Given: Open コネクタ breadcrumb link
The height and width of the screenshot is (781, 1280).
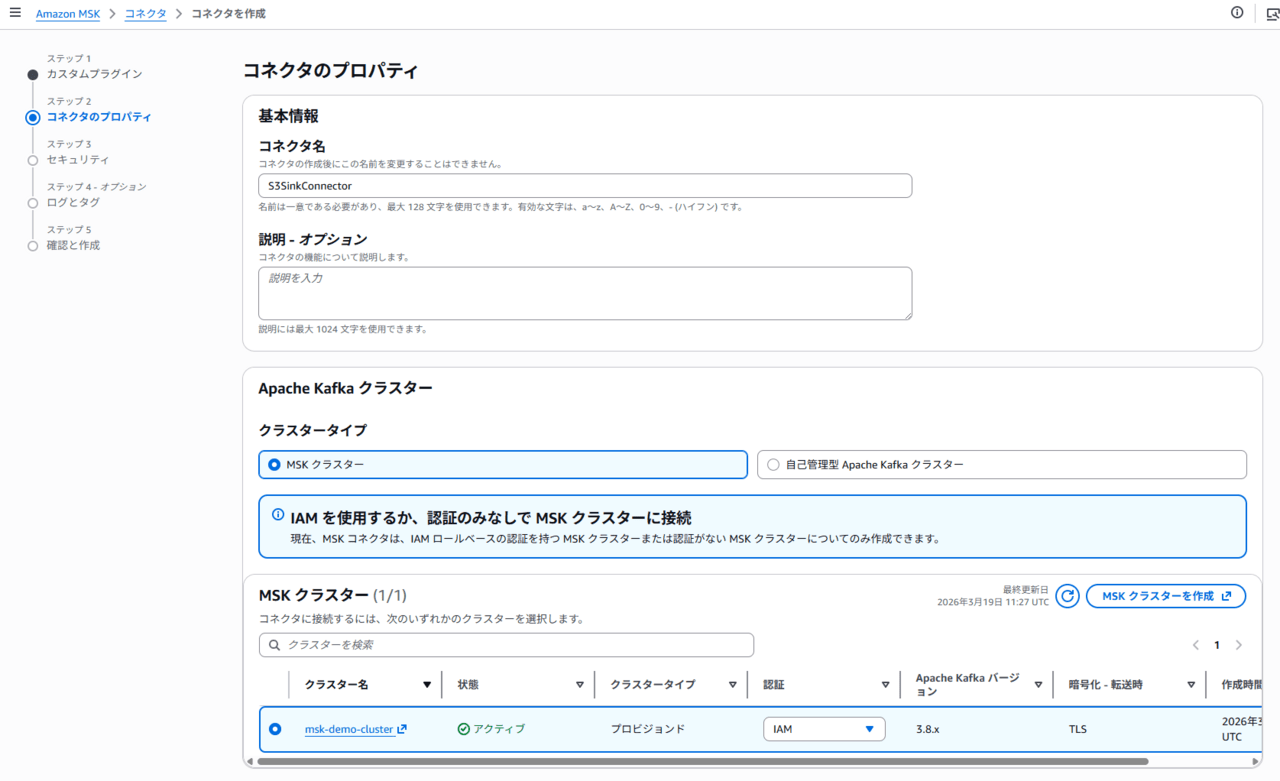Looking at the screenshot, I should click(x=145, y=14).
